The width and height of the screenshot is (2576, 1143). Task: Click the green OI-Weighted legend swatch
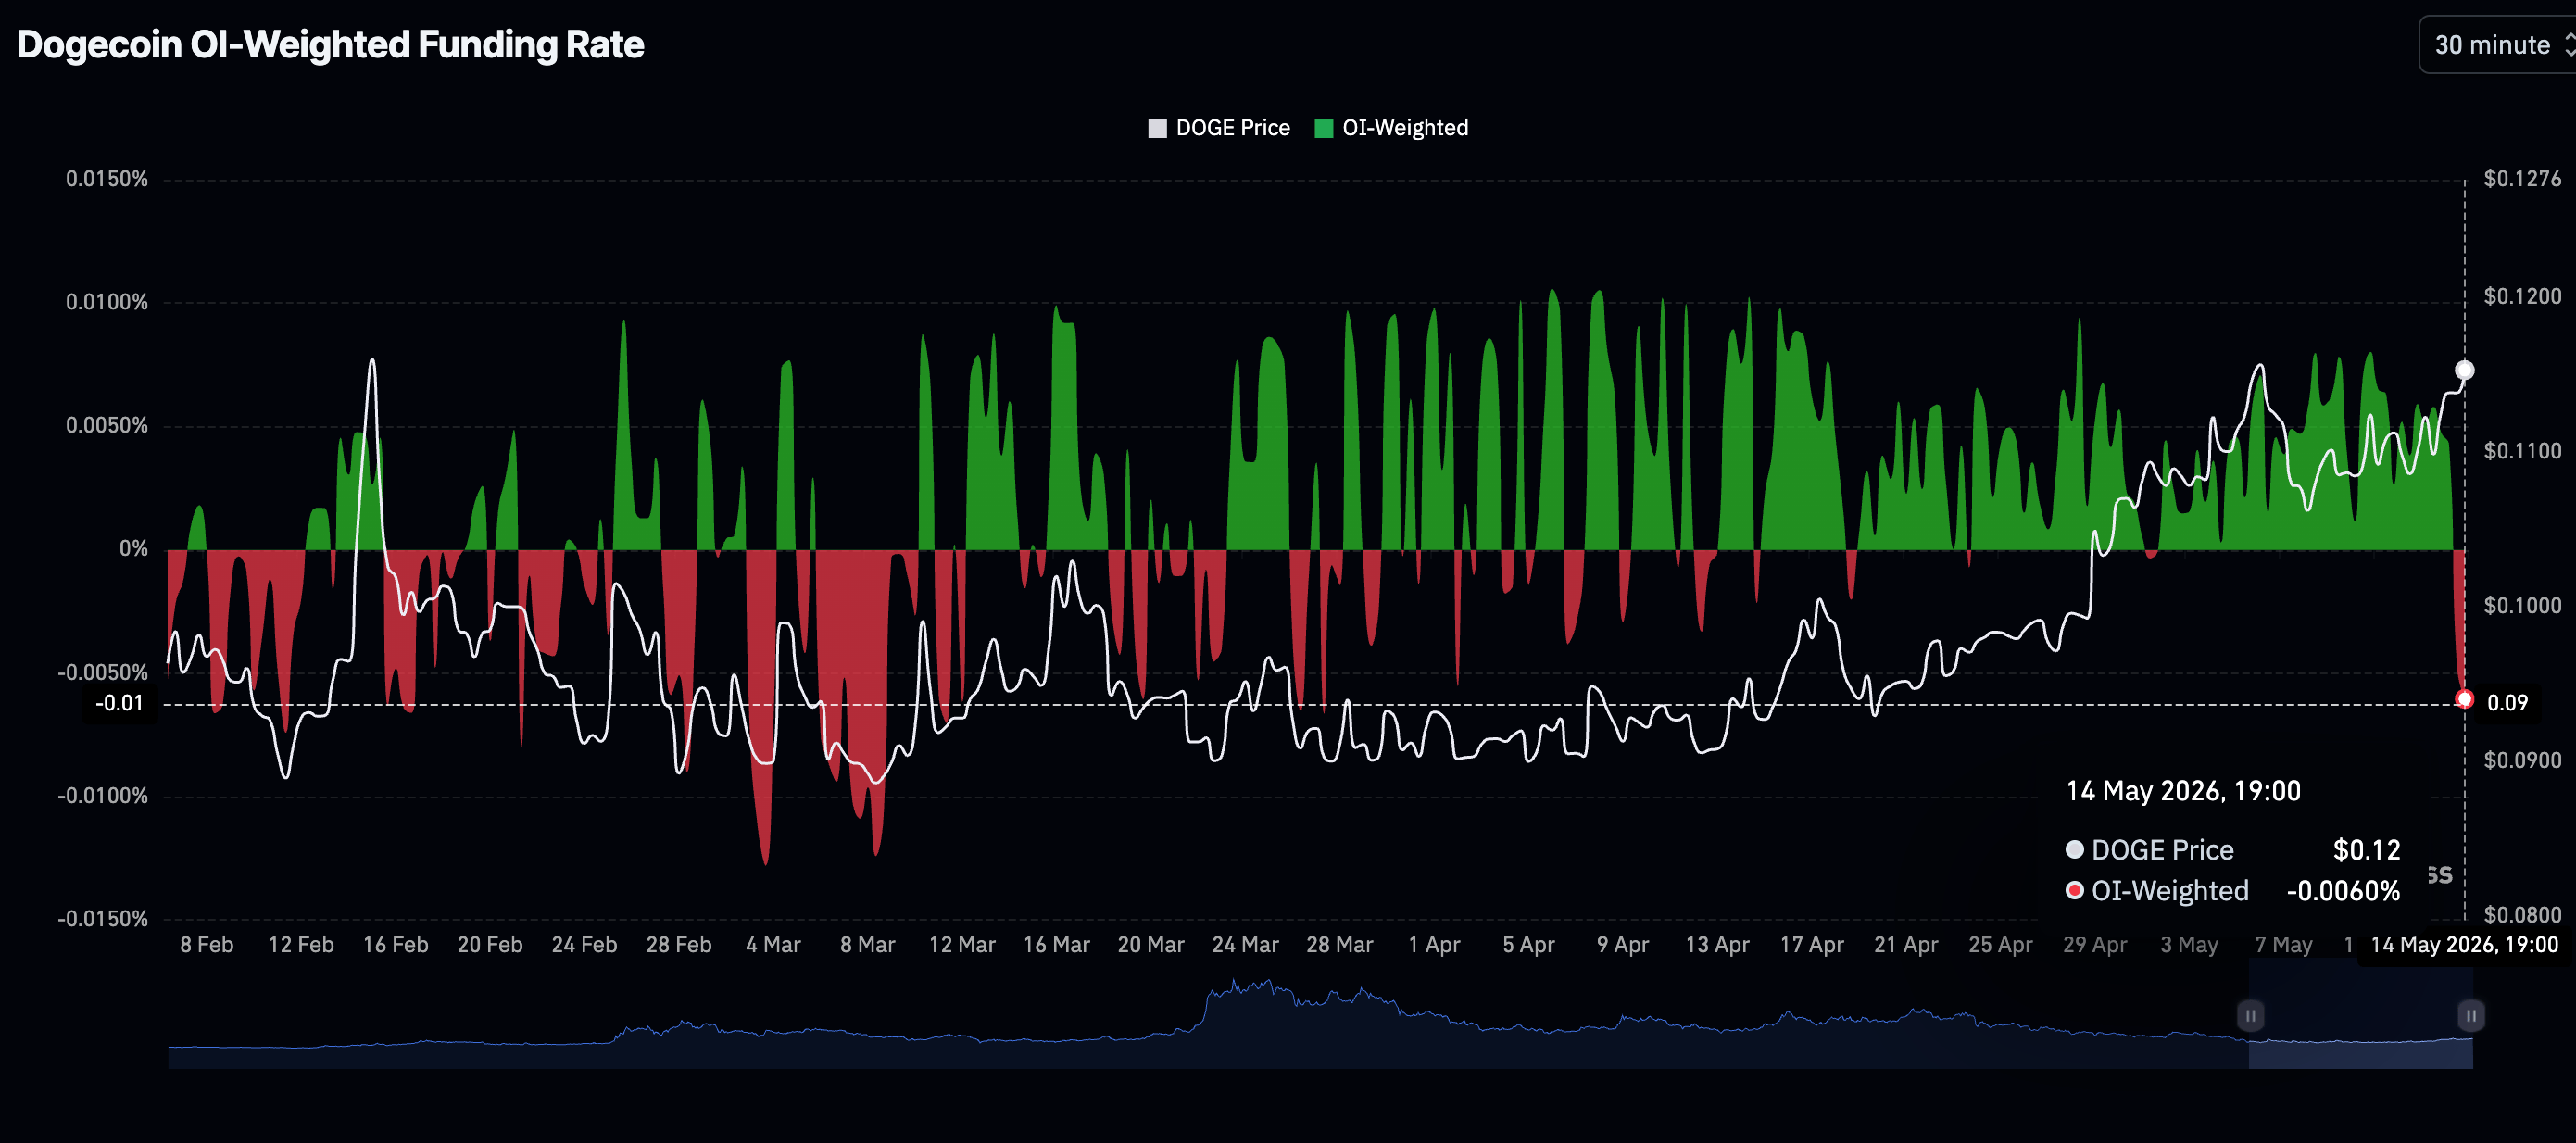point(1324,128)
